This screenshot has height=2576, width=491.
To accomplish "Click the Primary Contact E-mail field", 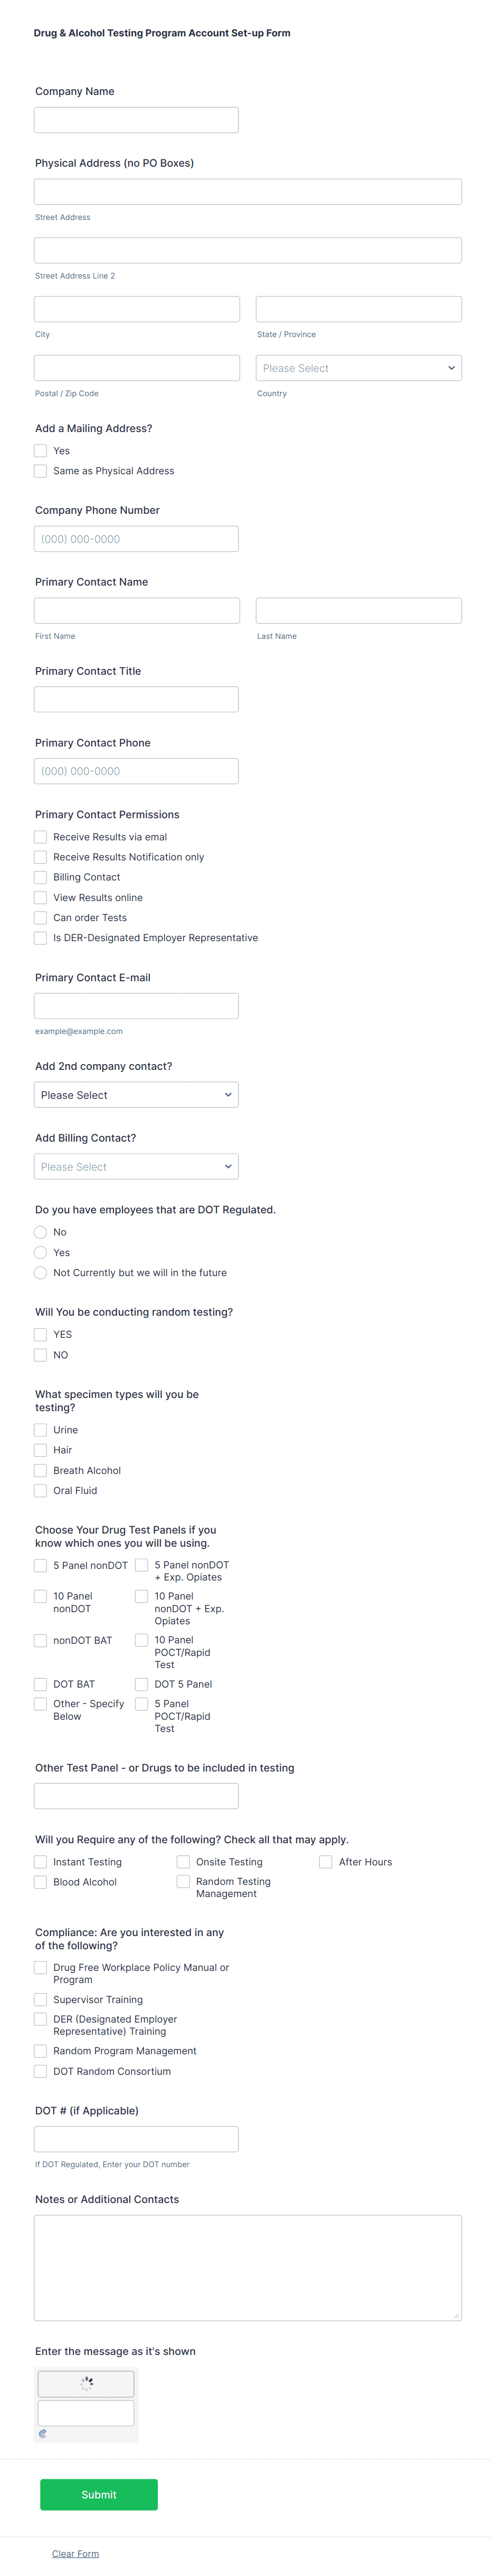I will click(136, 1006).
